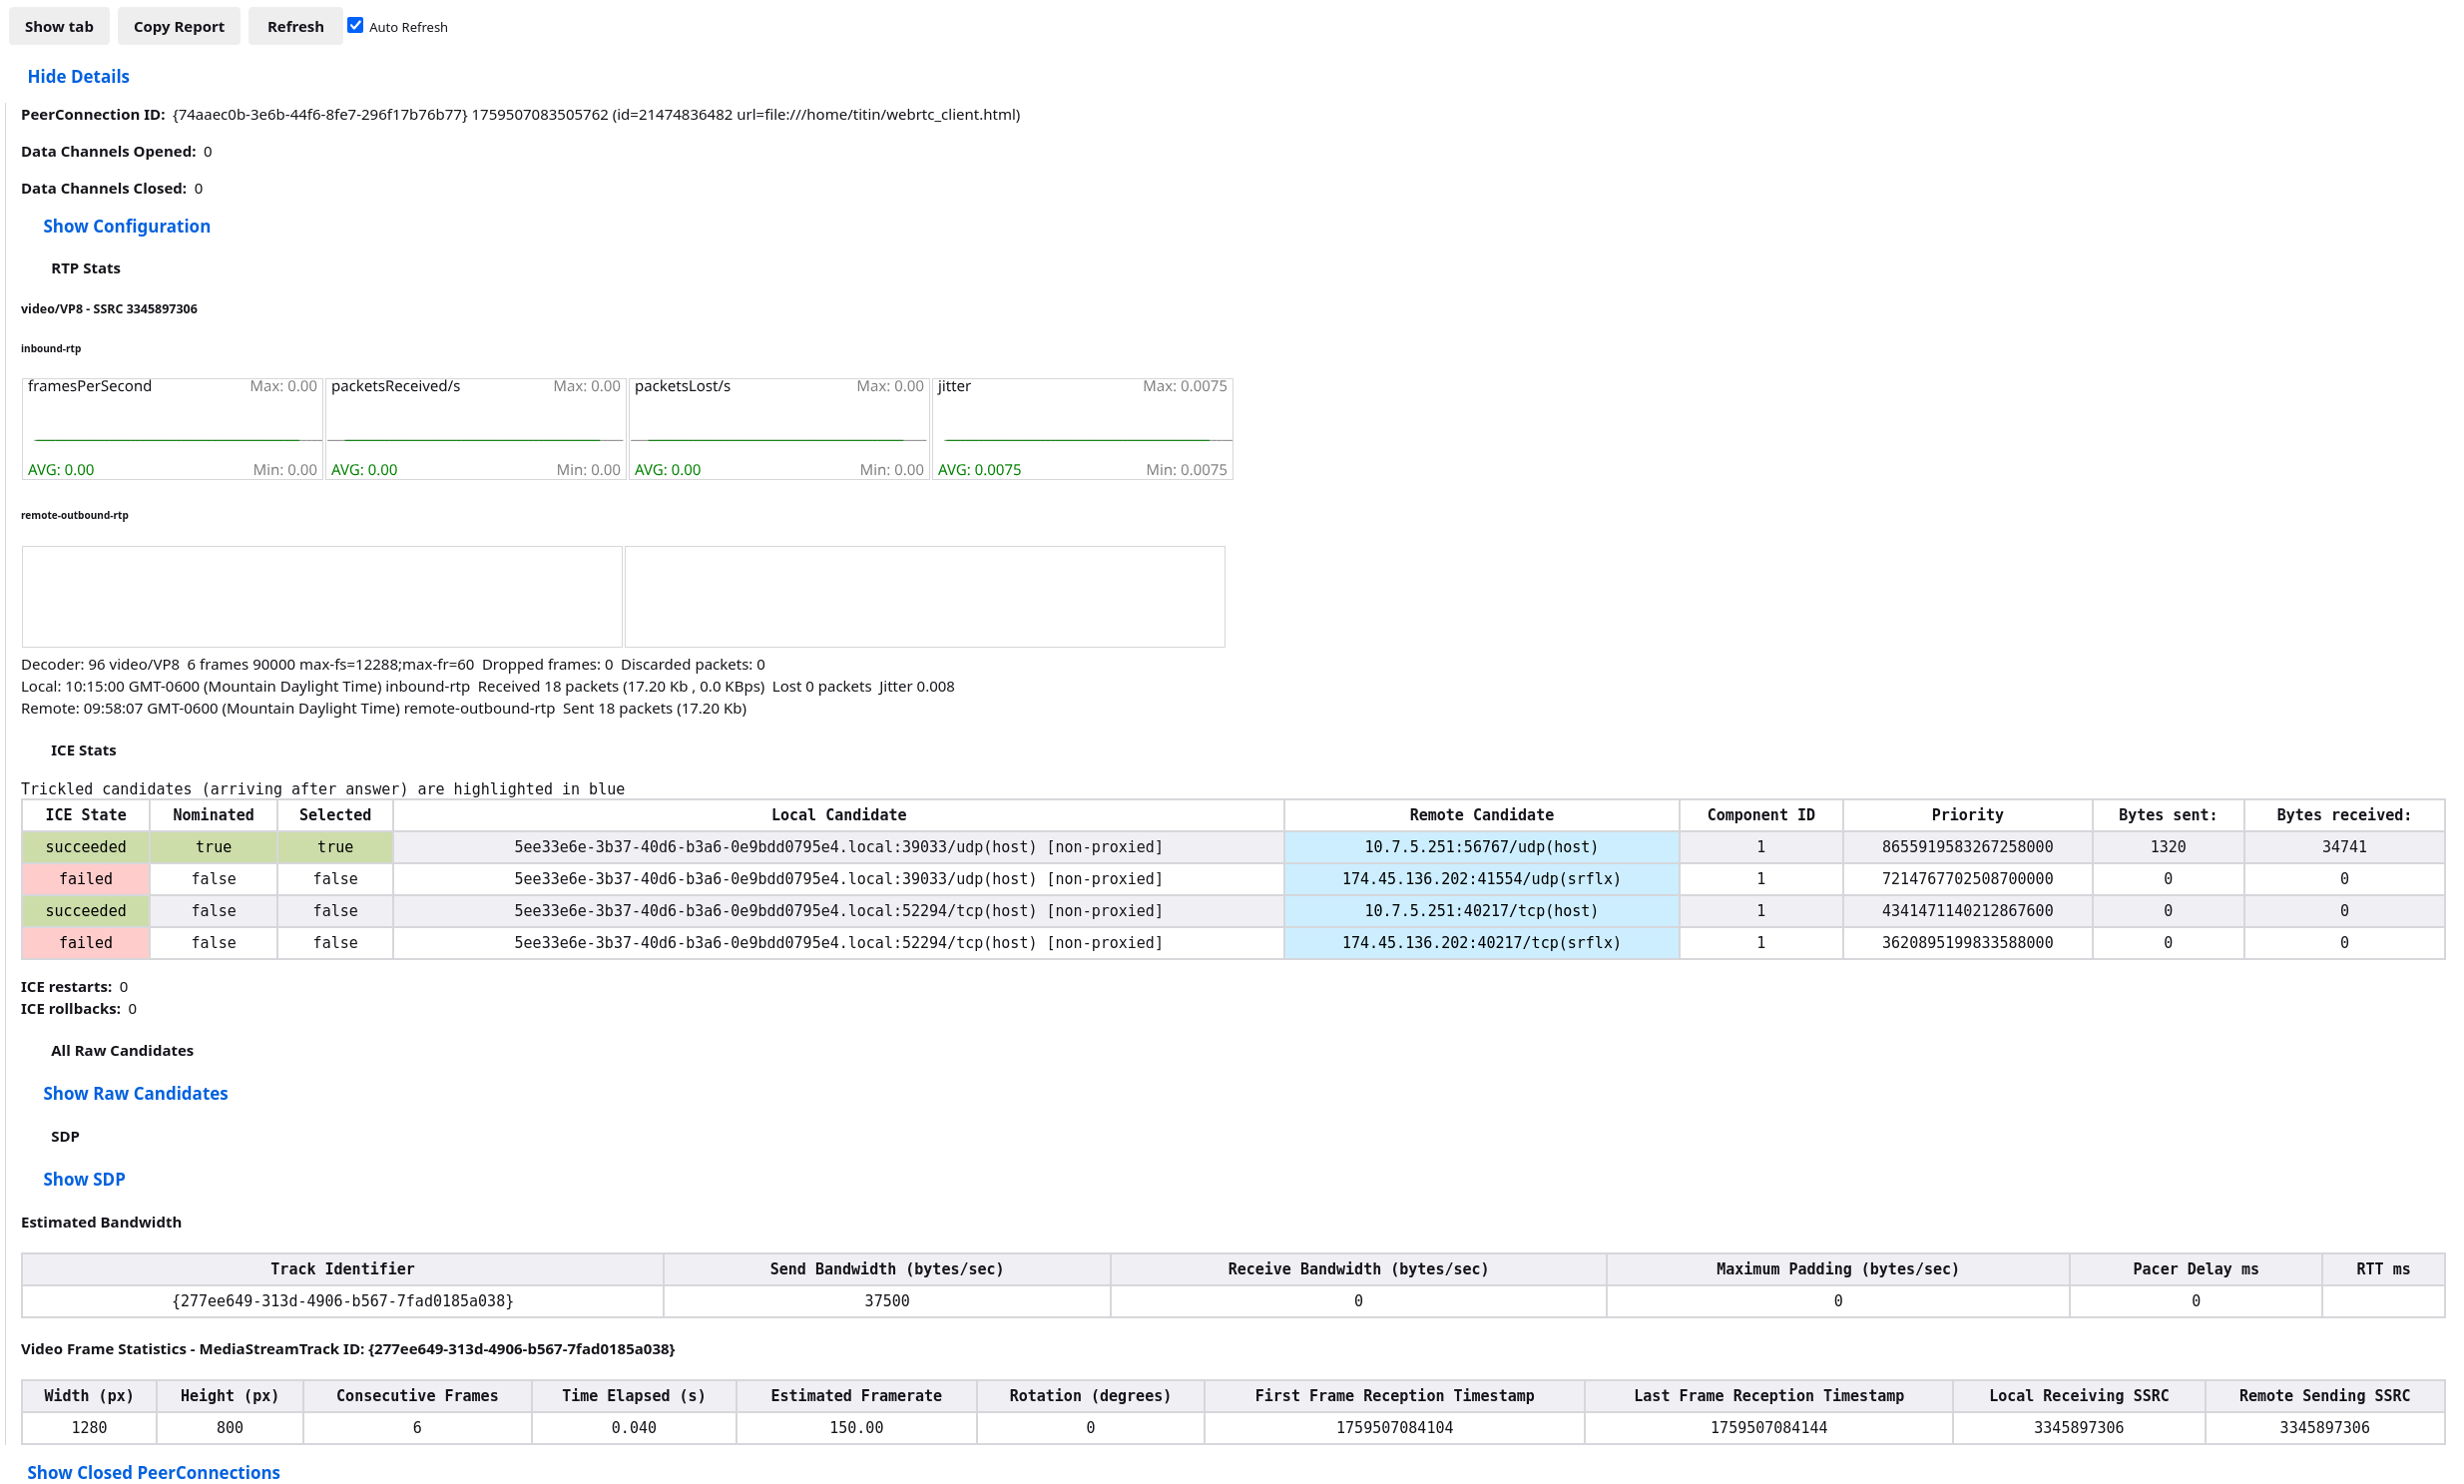Select remote candidate 10.7.5.251:56767/udp(host)
Screen dimensions: 2464x1484
click(x=1481, y=848)
